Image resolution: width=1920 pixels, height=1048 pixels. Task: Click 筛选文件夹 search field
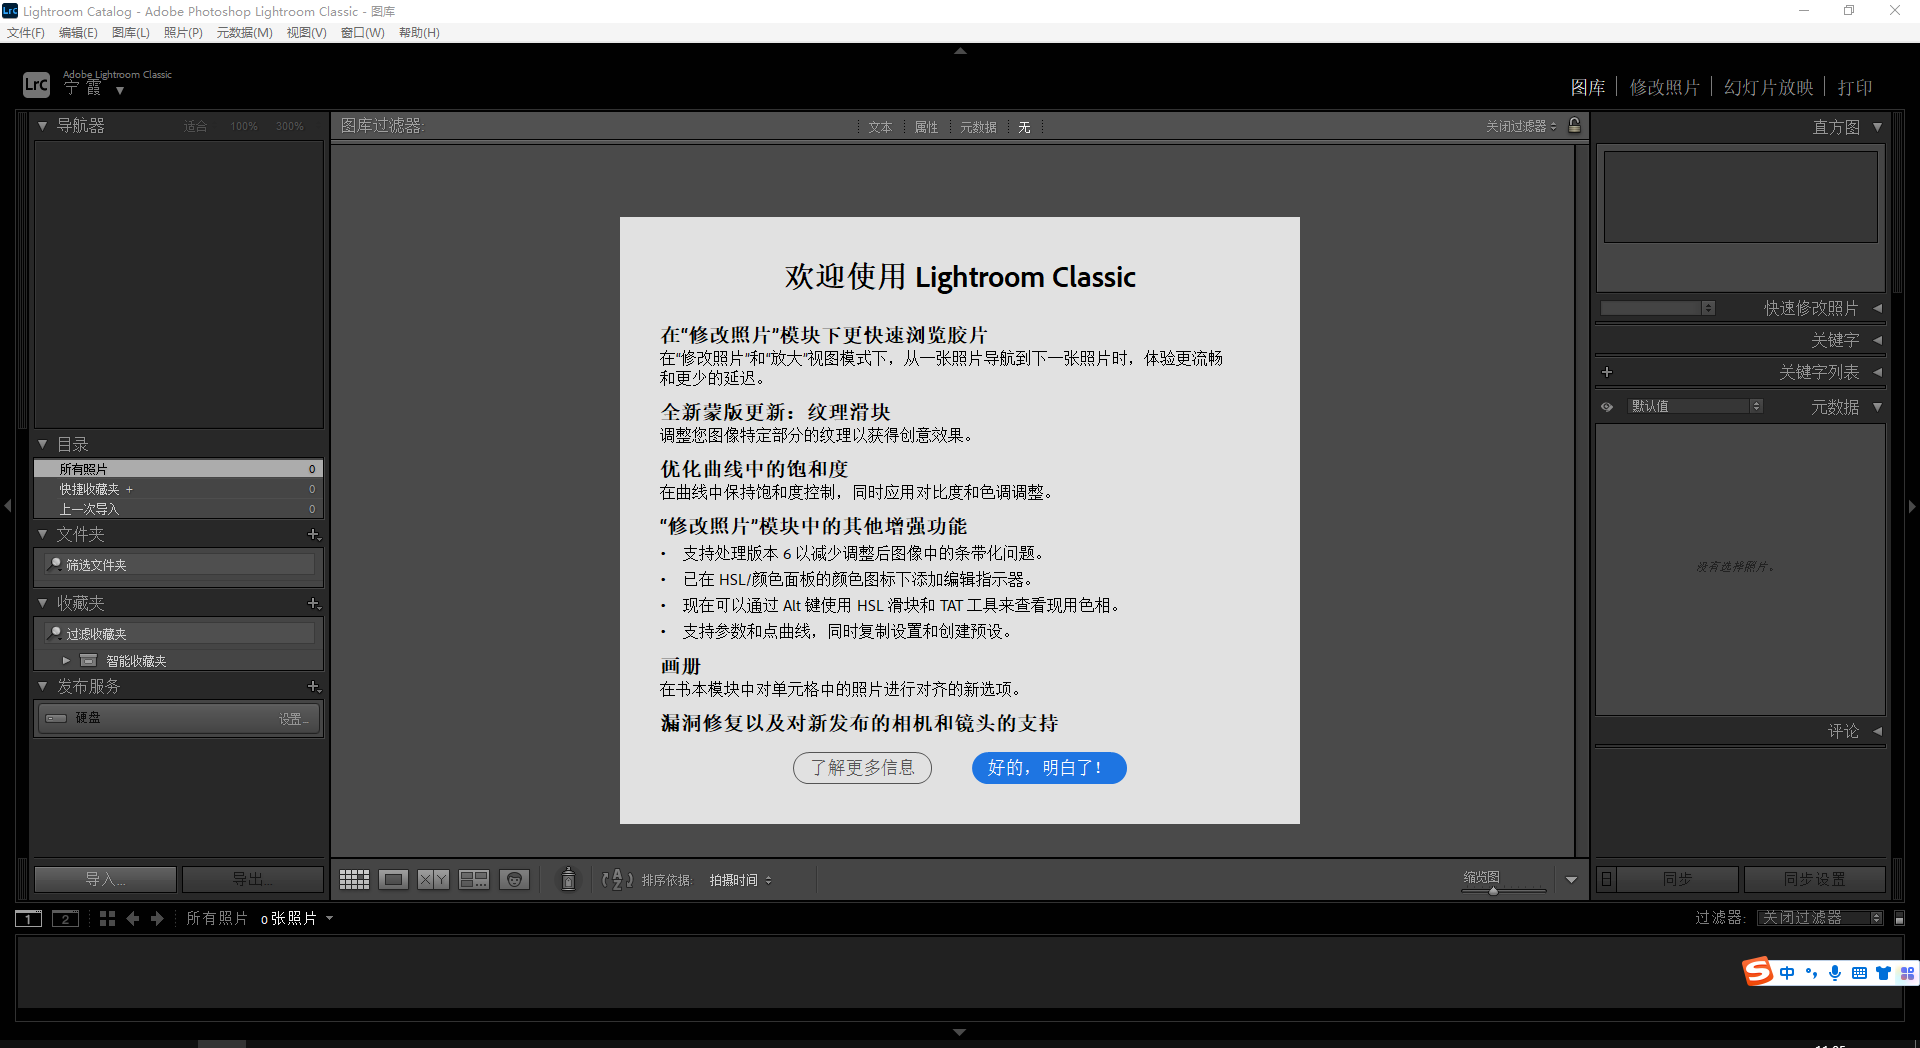click(x=180, y=565)
